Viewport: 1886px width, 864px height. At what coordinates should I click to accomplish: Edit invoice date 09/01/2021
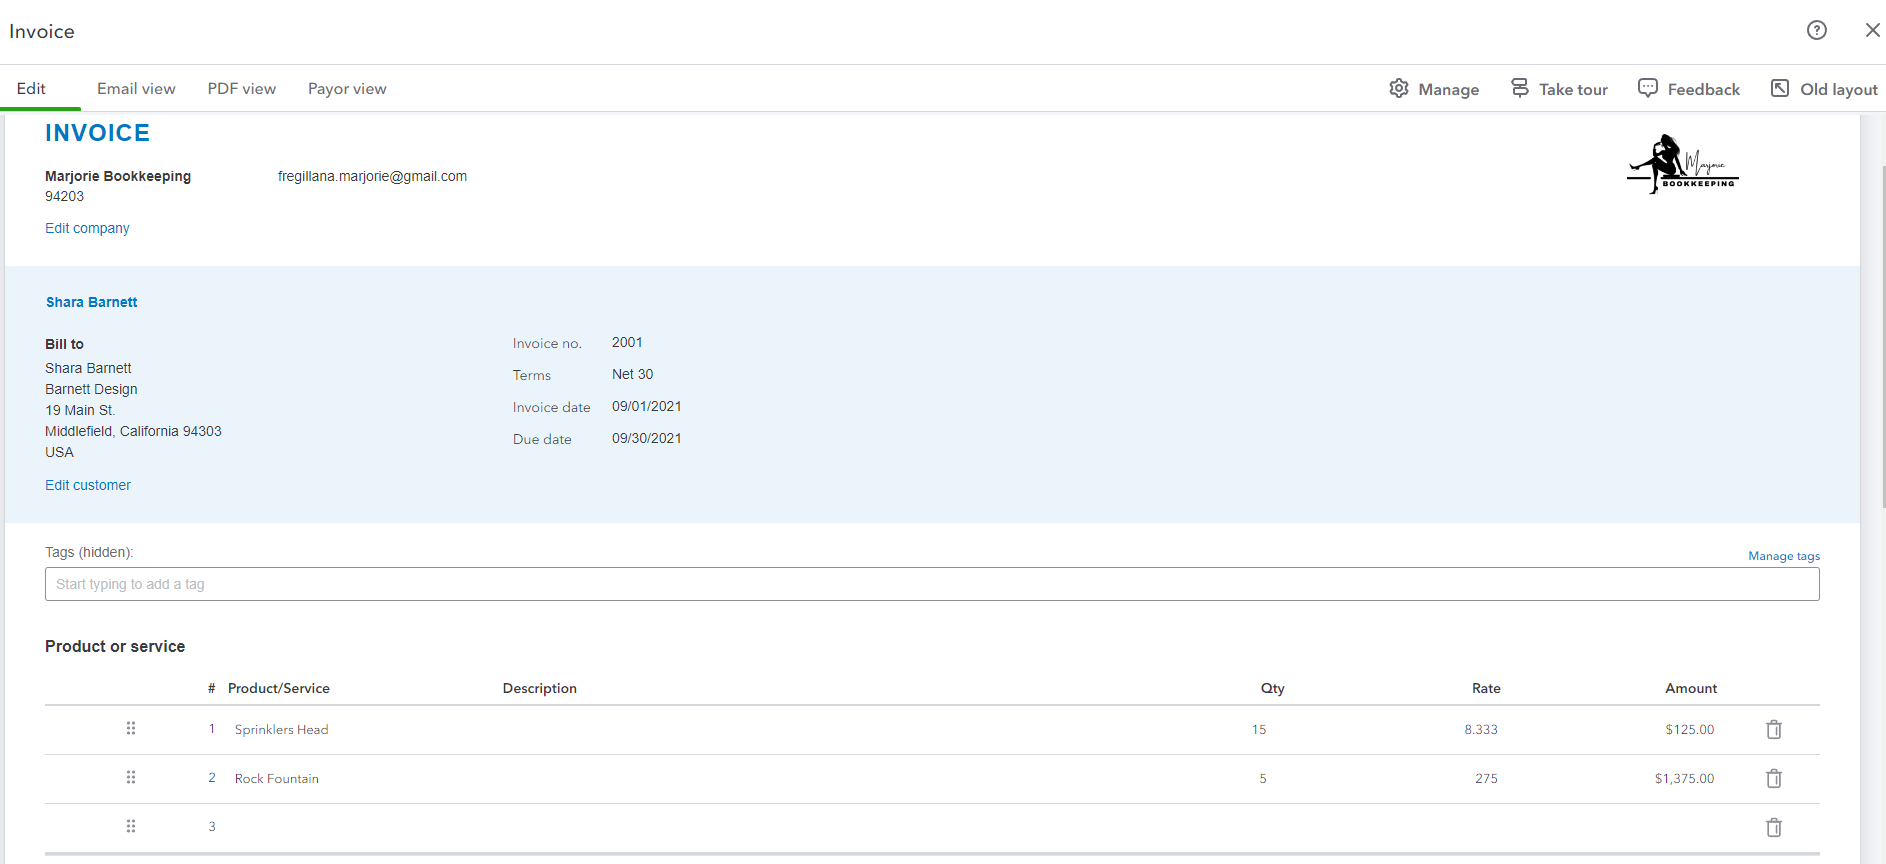pos(647,406)
